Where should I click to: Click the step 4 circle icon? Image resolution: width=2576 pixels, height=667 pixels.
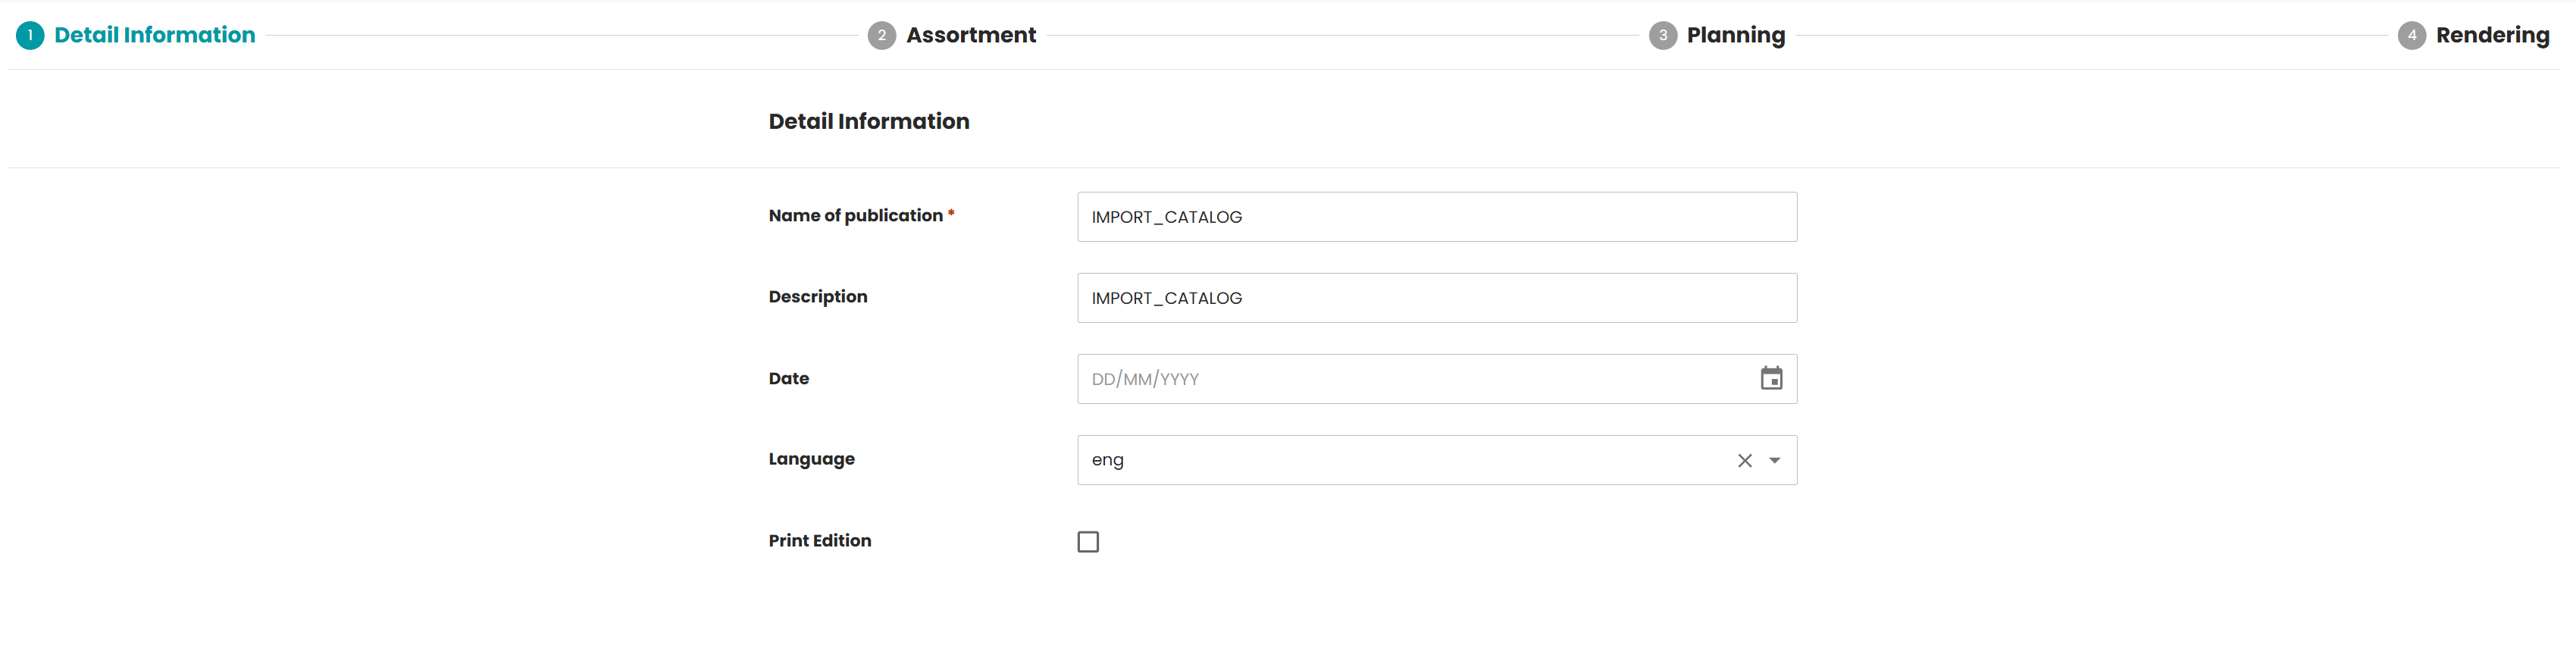(2411, 36)
